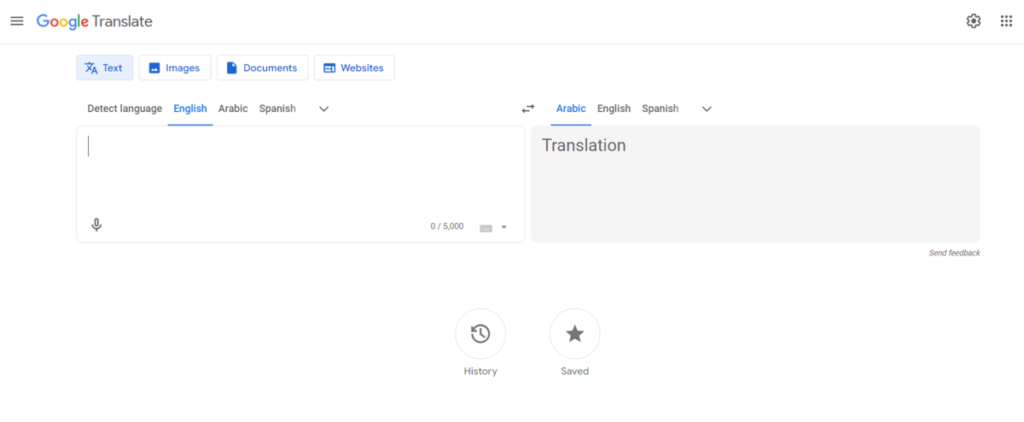Open the main hamburger menu
1024x422 pixels.
[x=17, y=21]
